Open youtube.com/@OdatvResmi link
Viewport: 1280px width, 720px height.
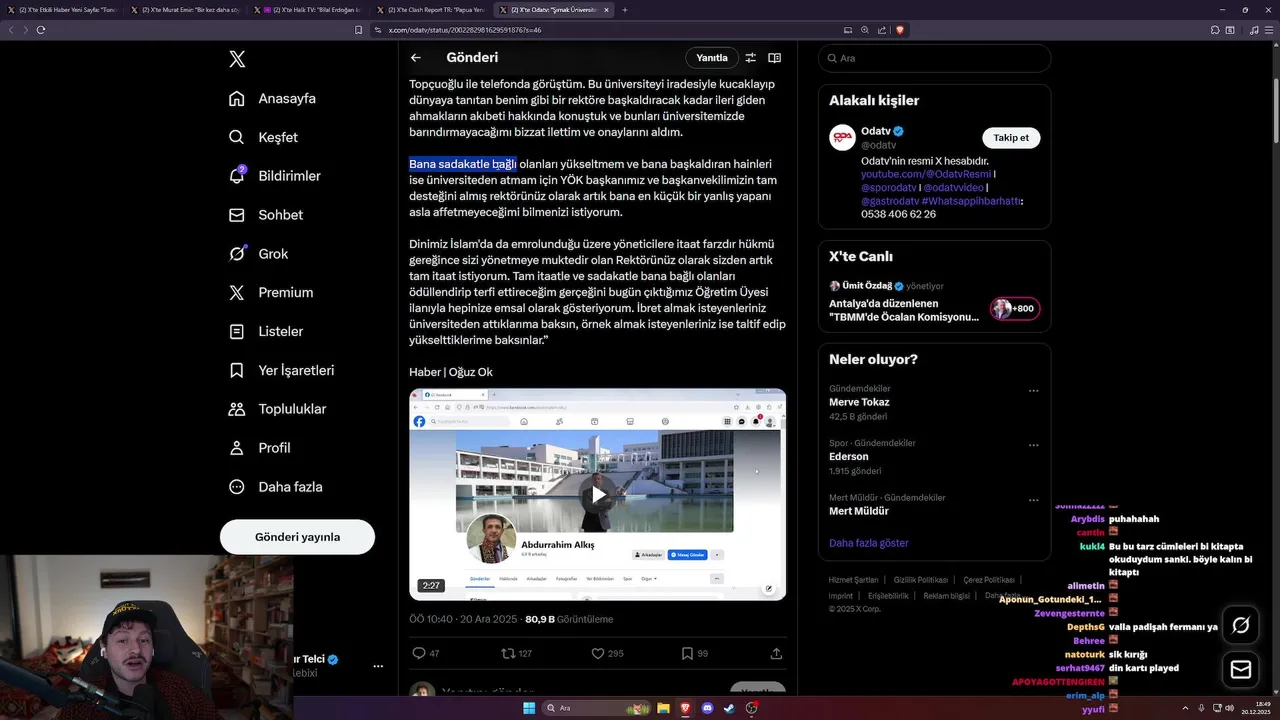coord(926,174)
